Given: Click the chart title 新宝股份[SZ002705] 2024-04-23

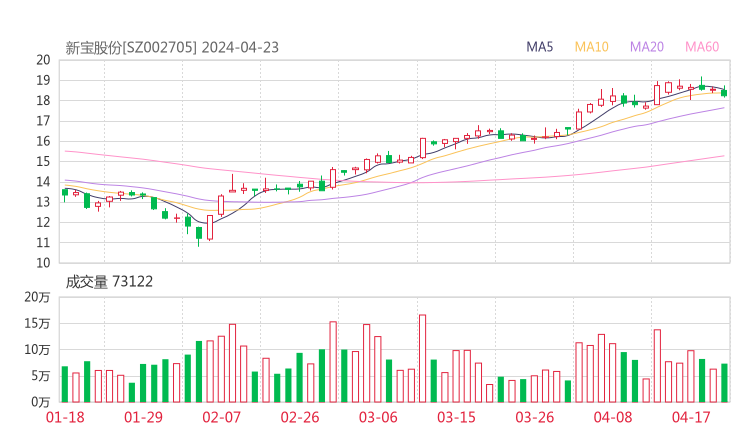Looking at the screenshot, I should tap(172, 48).
